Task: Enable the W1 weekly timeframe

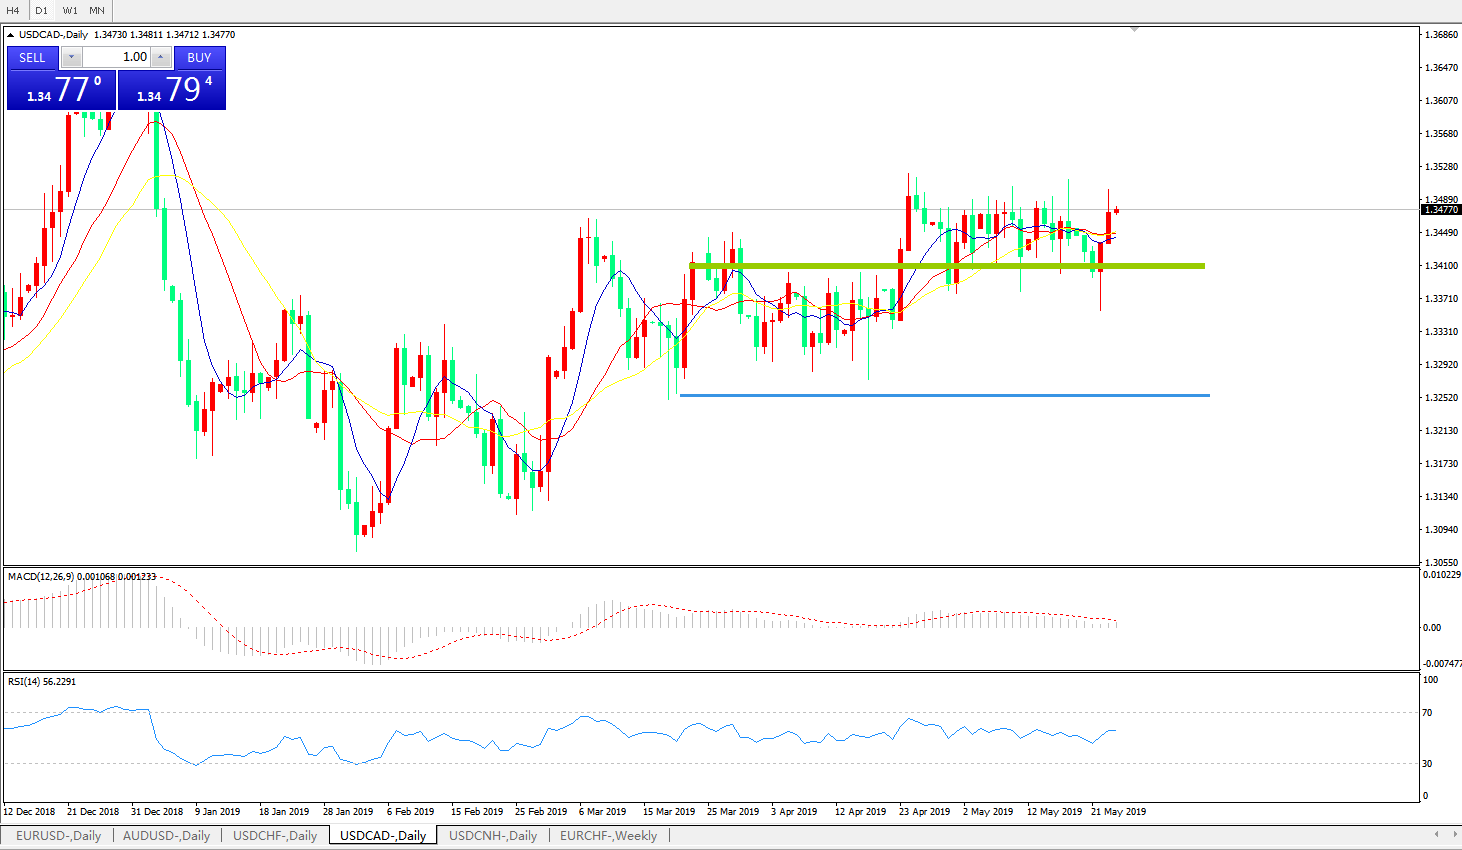Action: point(70,11)
